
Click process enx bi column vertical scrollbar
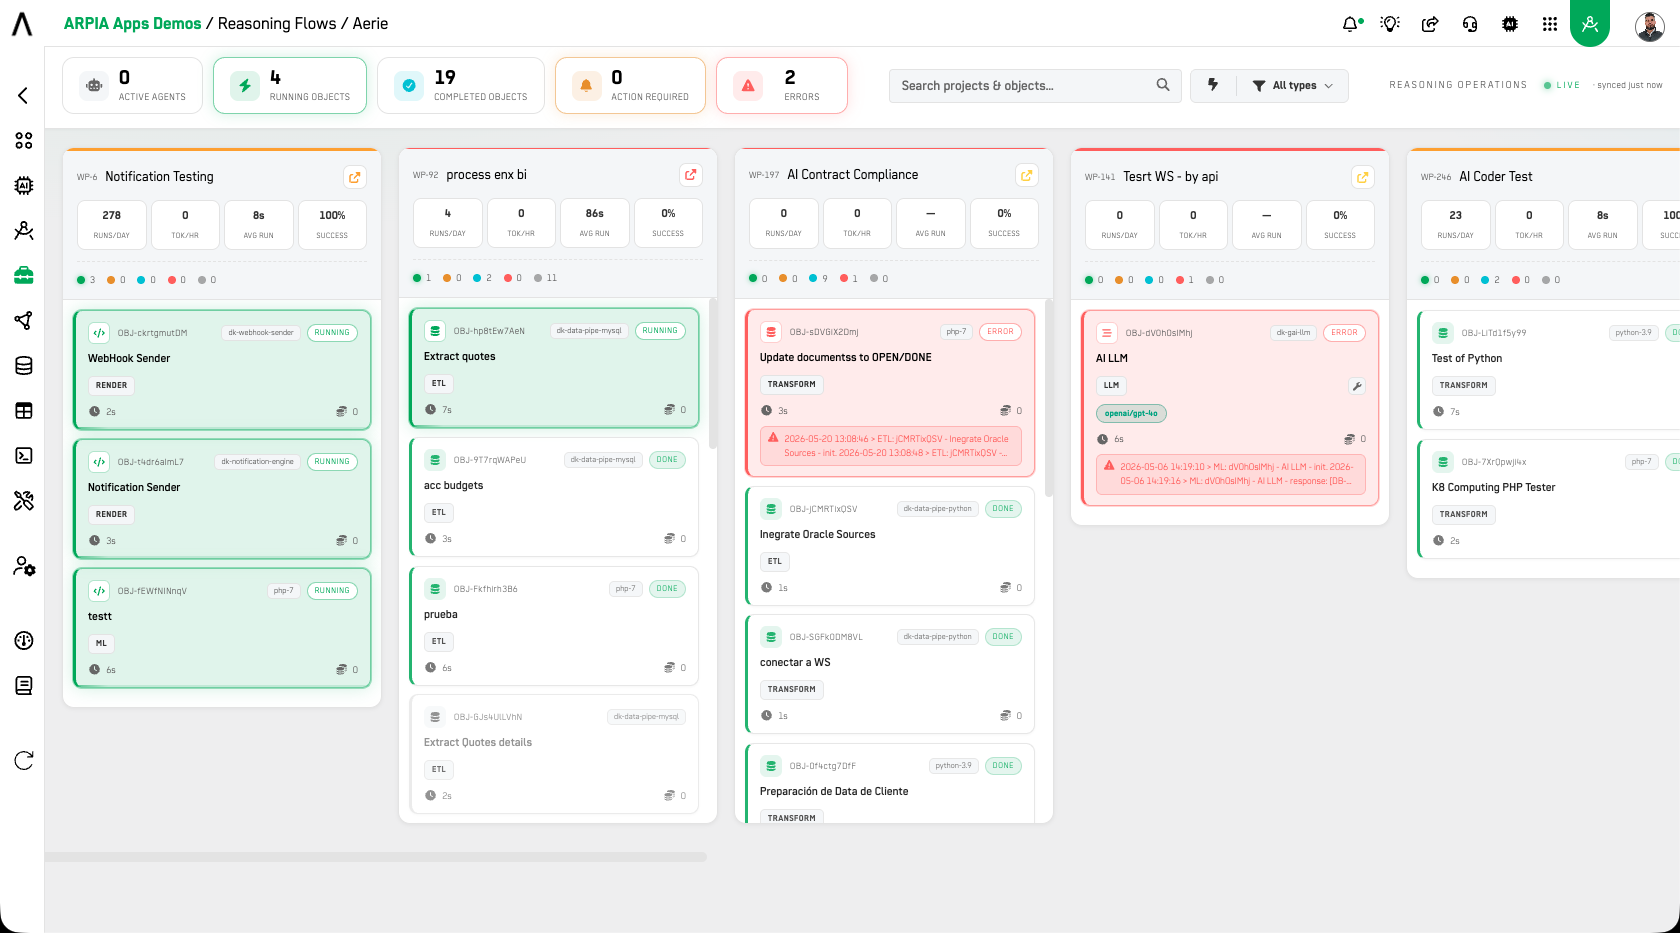[x=713, y=373]
